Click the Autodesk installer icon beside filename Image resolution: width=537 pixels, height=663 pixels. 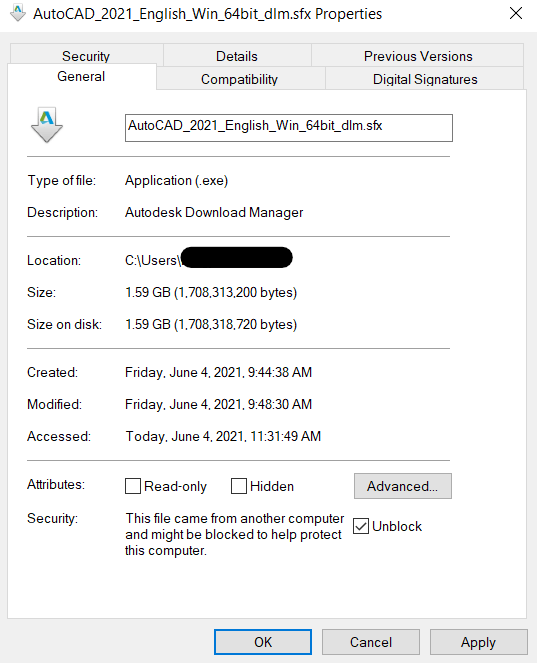point(47,125)
